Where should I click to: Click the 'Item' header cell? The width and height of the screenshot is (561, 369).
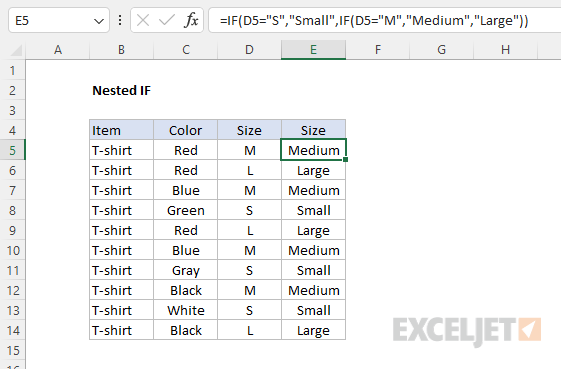pyautogui.click(x=121, y=130)
